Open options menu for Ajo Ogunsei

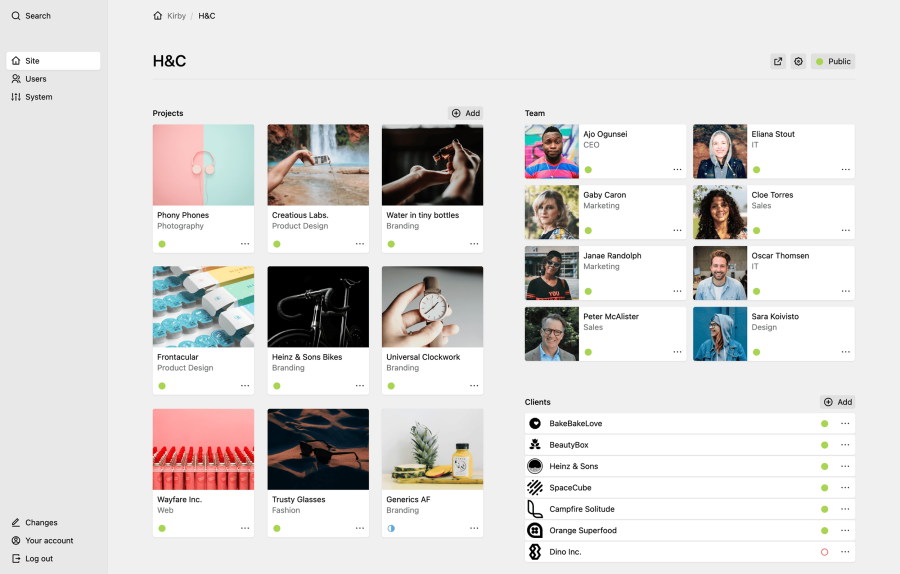click(x=677, y=169)
